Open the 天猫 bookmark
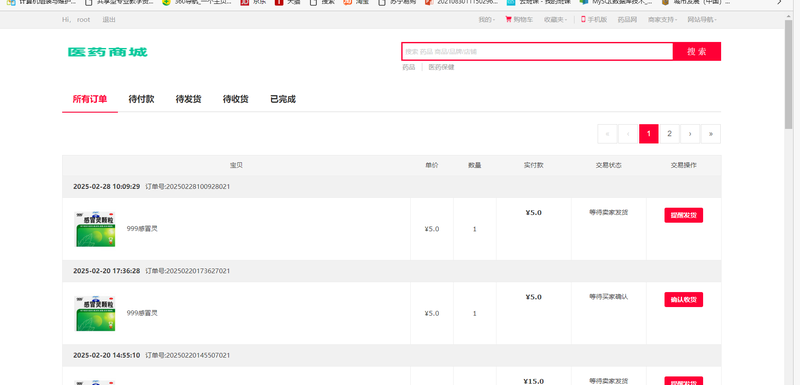 pos(288,2)
